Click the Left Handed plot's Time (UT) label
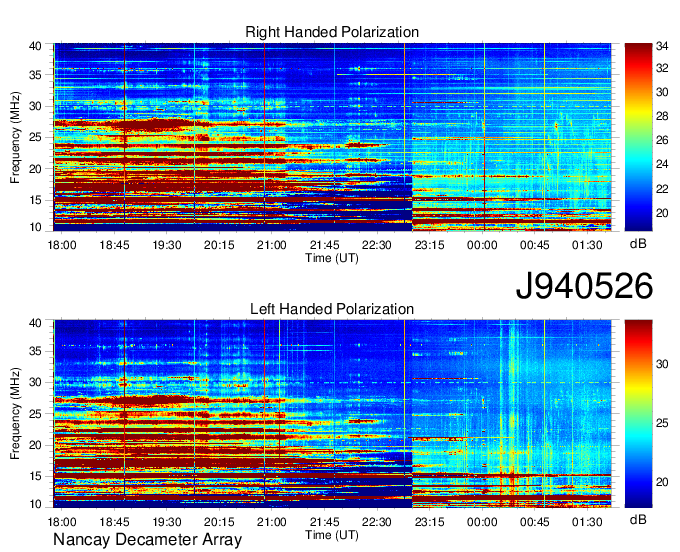The width and height of the screenshot is (680, 552). point(332,535)
